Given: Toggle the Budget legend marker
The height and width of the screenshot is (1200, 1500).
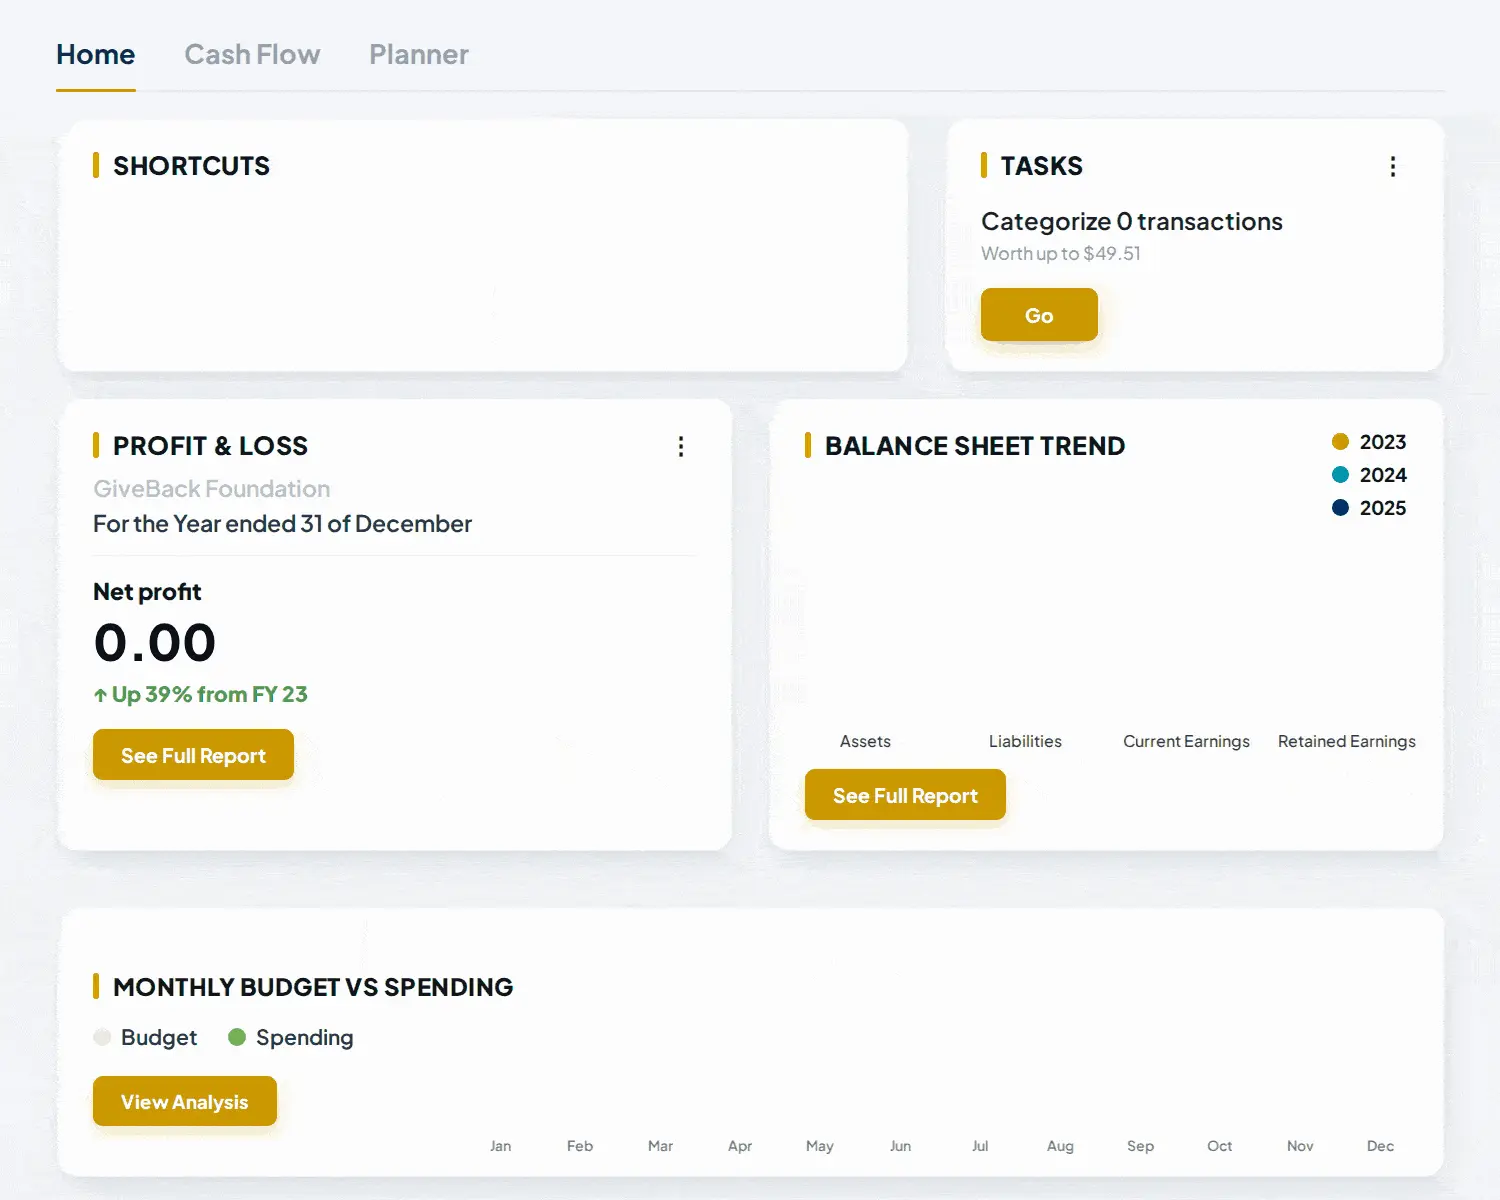Looking at the screenshot, I should [x=102, y=1037].
